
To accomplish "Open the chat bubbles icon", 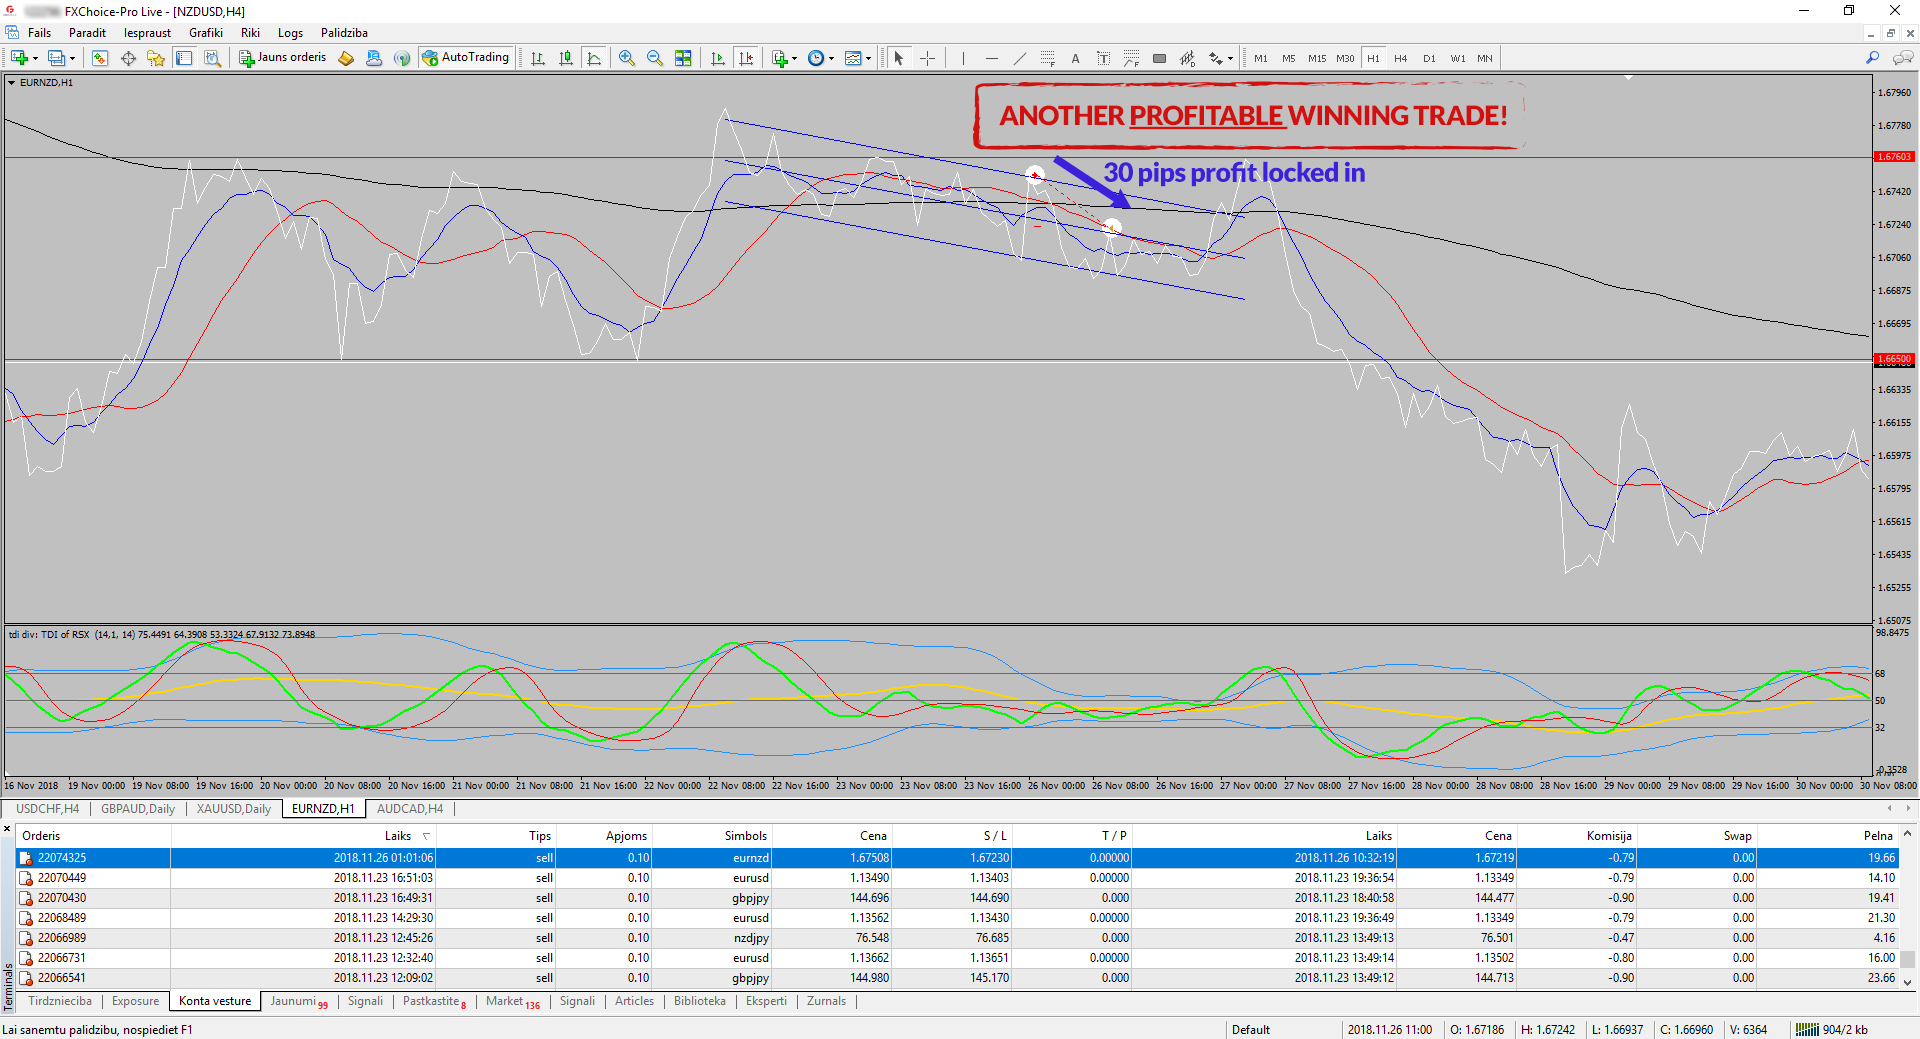I will coord(1902,58).
